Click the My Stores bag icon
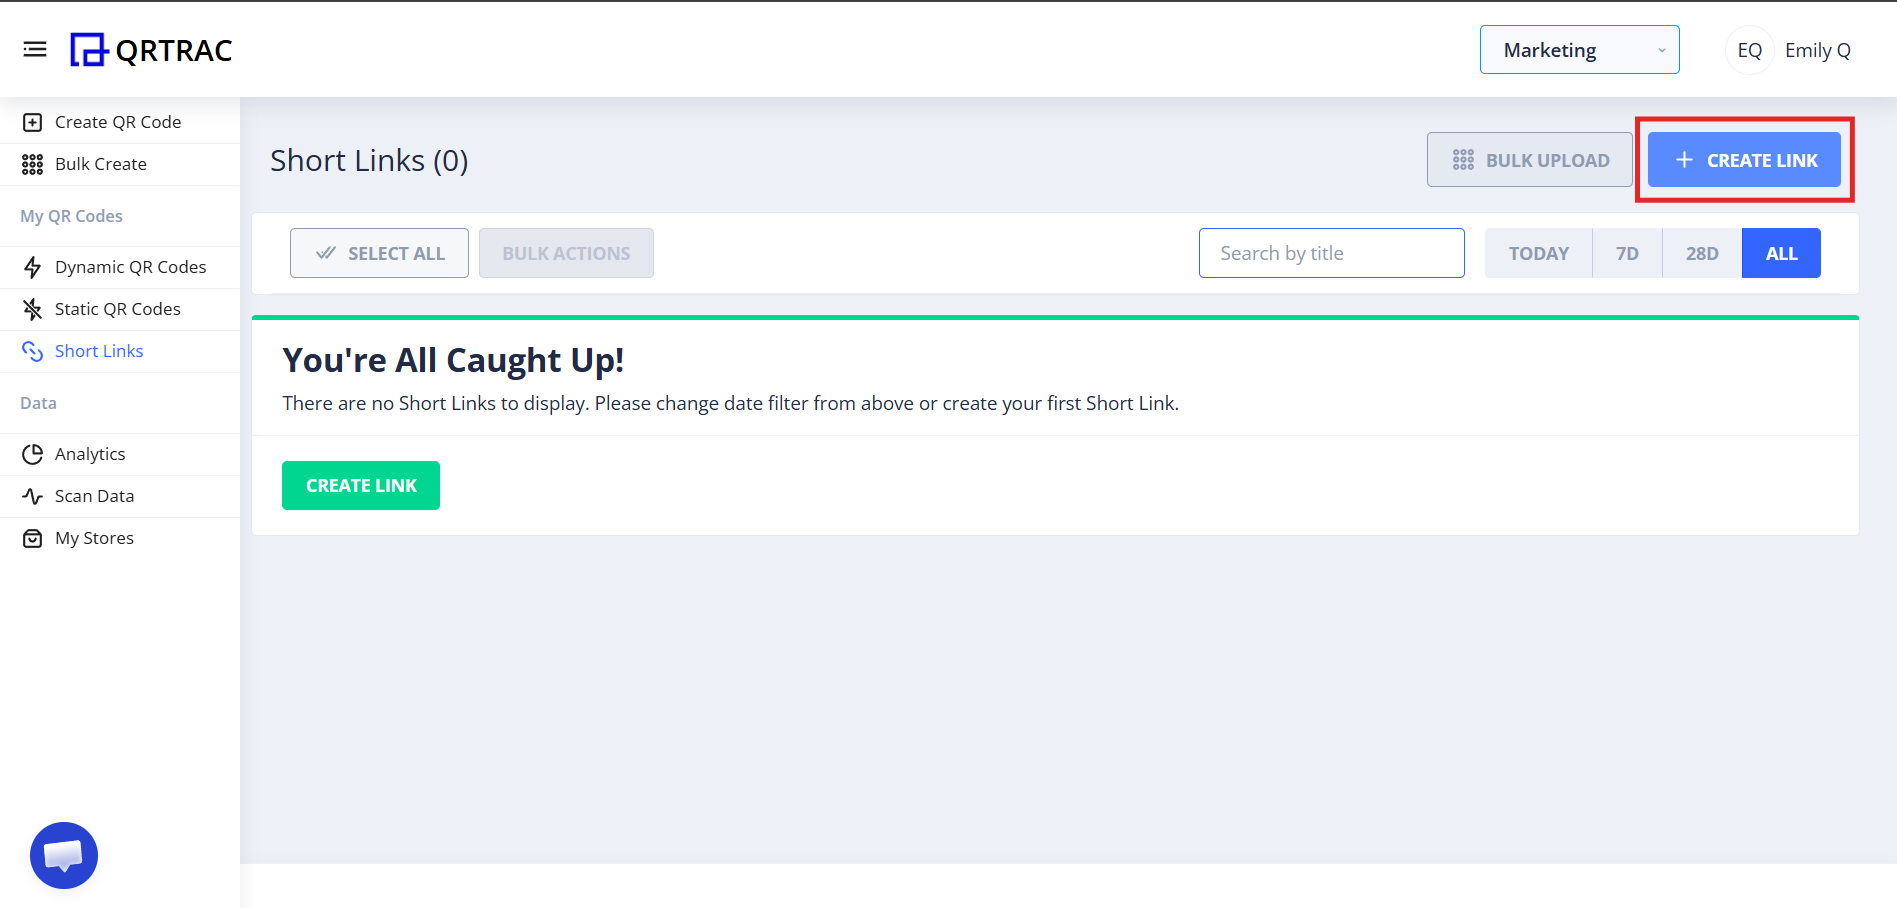1897x908 pixels. pos(33,537)
